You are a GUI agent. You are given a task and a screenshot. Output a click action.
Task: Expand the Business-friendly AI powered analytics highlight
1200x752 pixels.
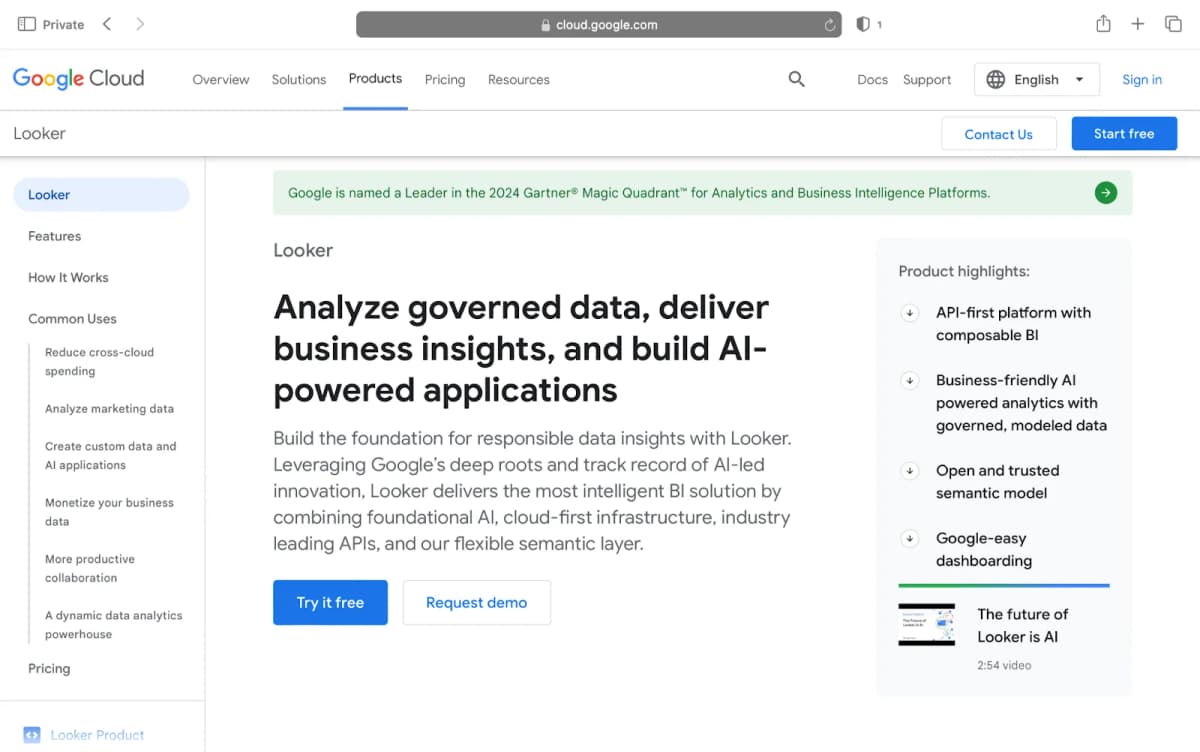click(910, 381)
